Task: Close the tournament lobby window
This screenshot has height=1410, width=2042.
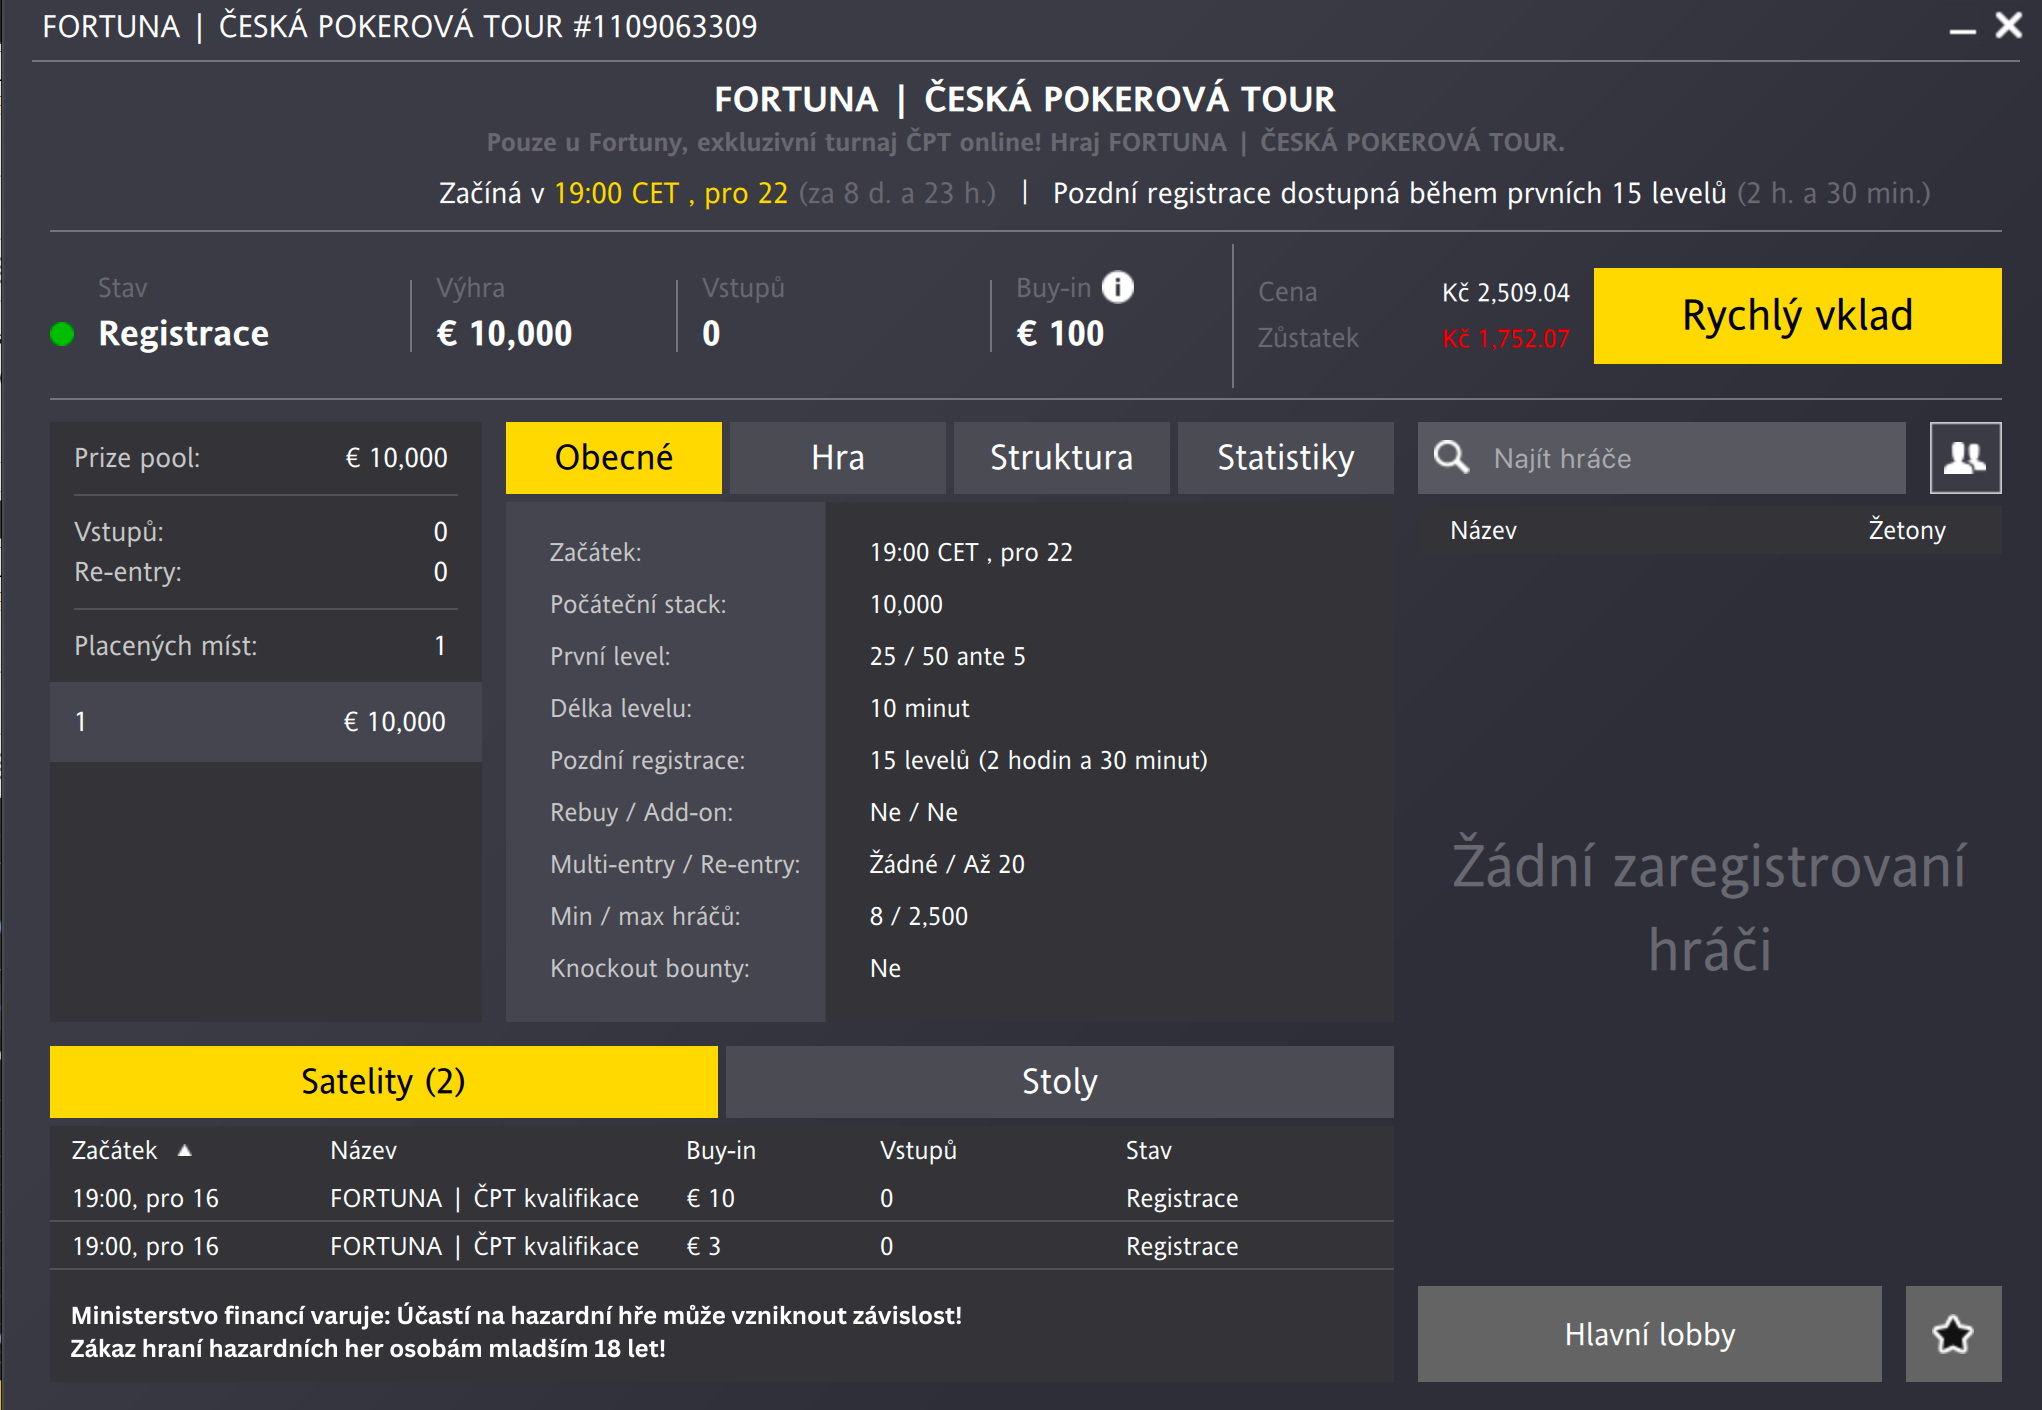Action: (x=2009, y=25)
